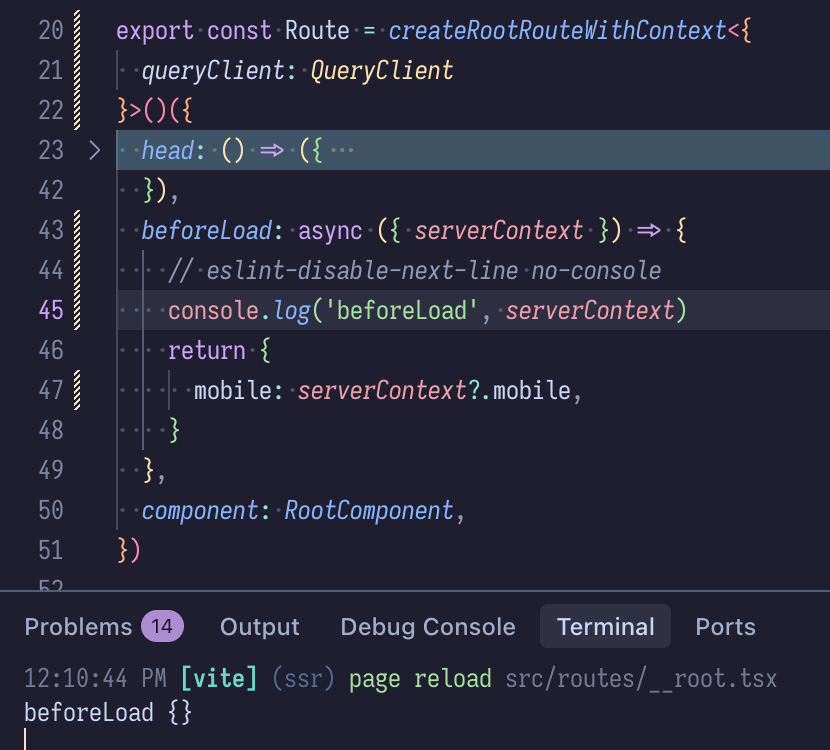The image size is (830, 750).
Task: Click serverContext argument in console.log call
Action: tap(589, 310)
